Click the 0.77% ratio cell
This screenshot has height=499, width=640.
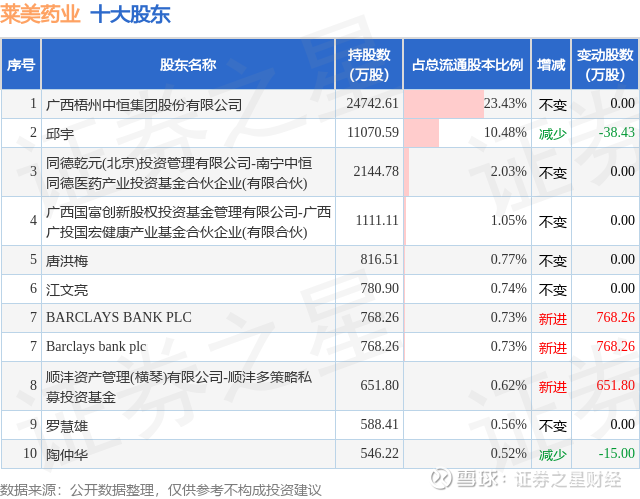467,259
